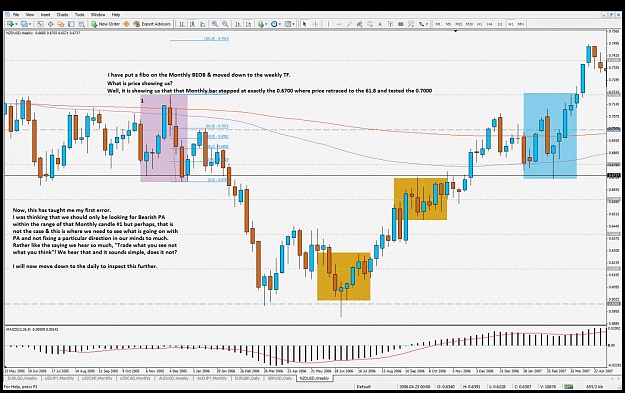
Task: Open the Insert menu
Action: [x=45, y=15]
